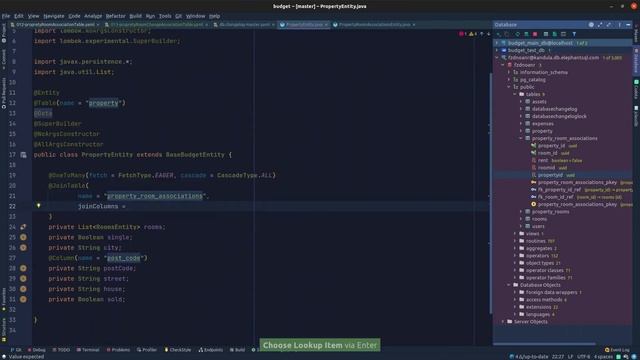The height and width of the screenshot is (360, 640).
Task: Click the gutter icon beside rooms field
Action: (23, 227)
